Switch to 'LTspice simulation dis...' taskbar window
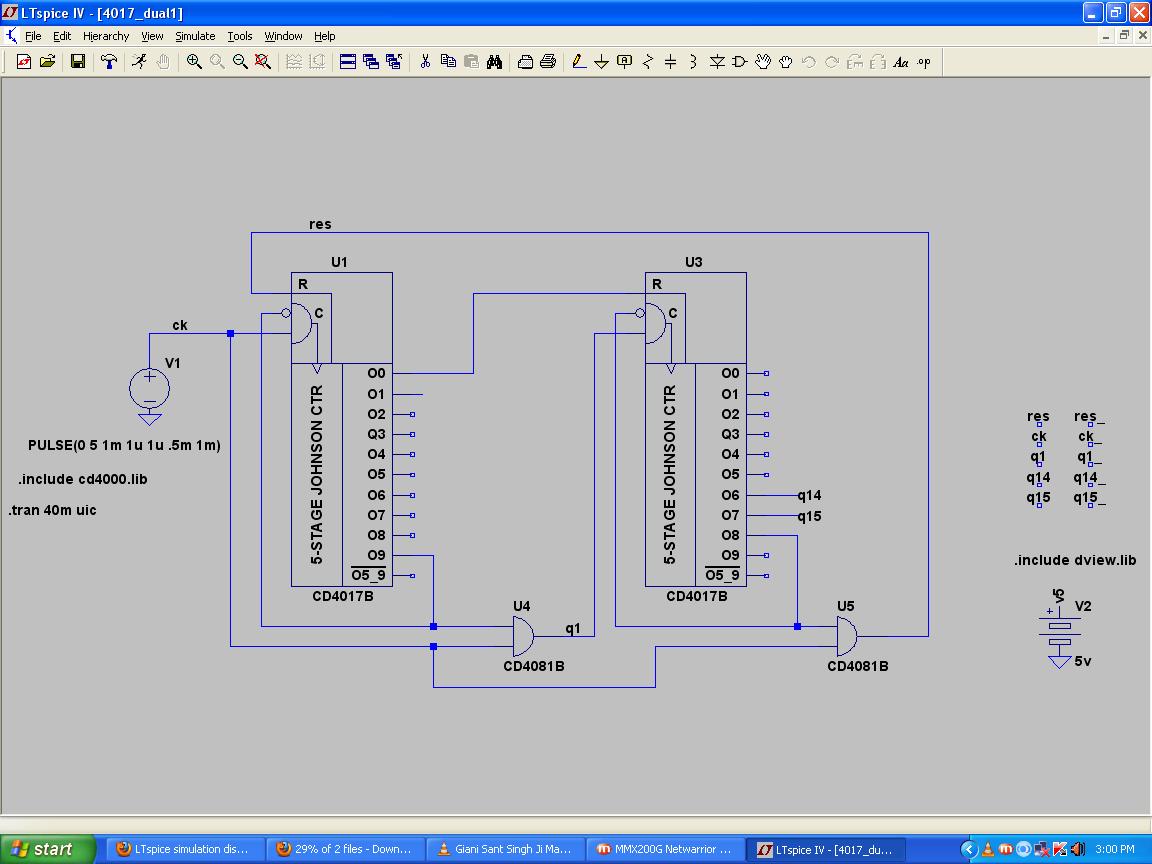 [x=184, y=849]
